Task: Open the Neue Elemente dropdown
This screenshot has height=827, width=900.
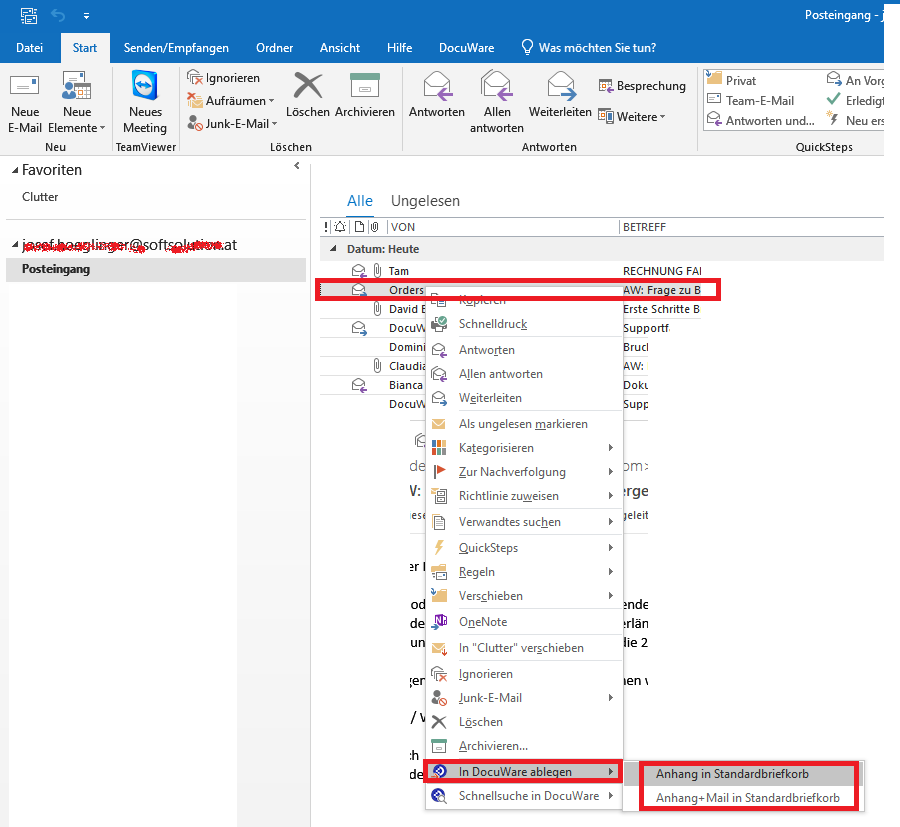Action: pos(77,103)
